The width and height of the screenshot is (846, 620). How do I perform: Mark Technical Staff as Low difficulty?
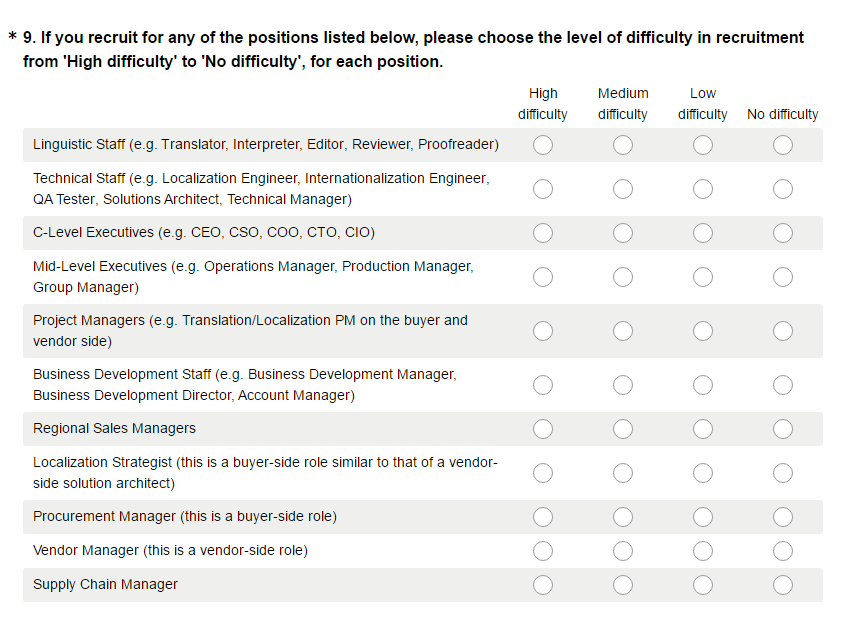point(702,189)
